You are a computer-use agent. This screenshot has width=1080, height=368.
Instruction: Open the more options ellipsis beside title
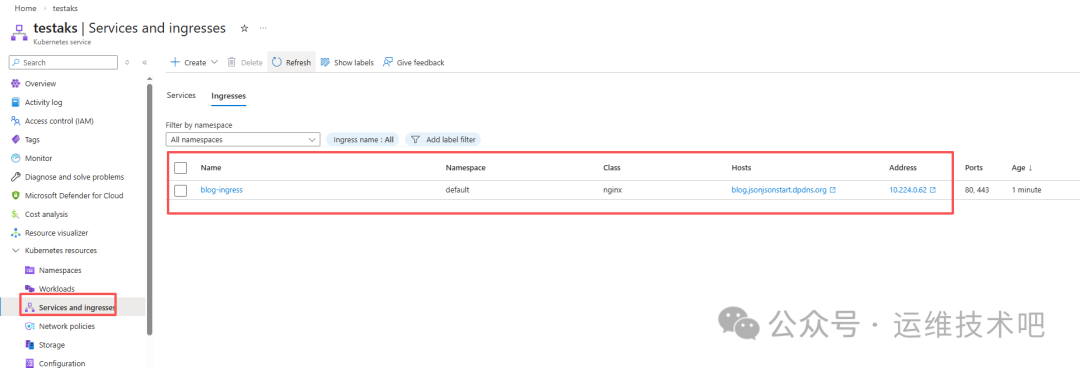(262, 28)
